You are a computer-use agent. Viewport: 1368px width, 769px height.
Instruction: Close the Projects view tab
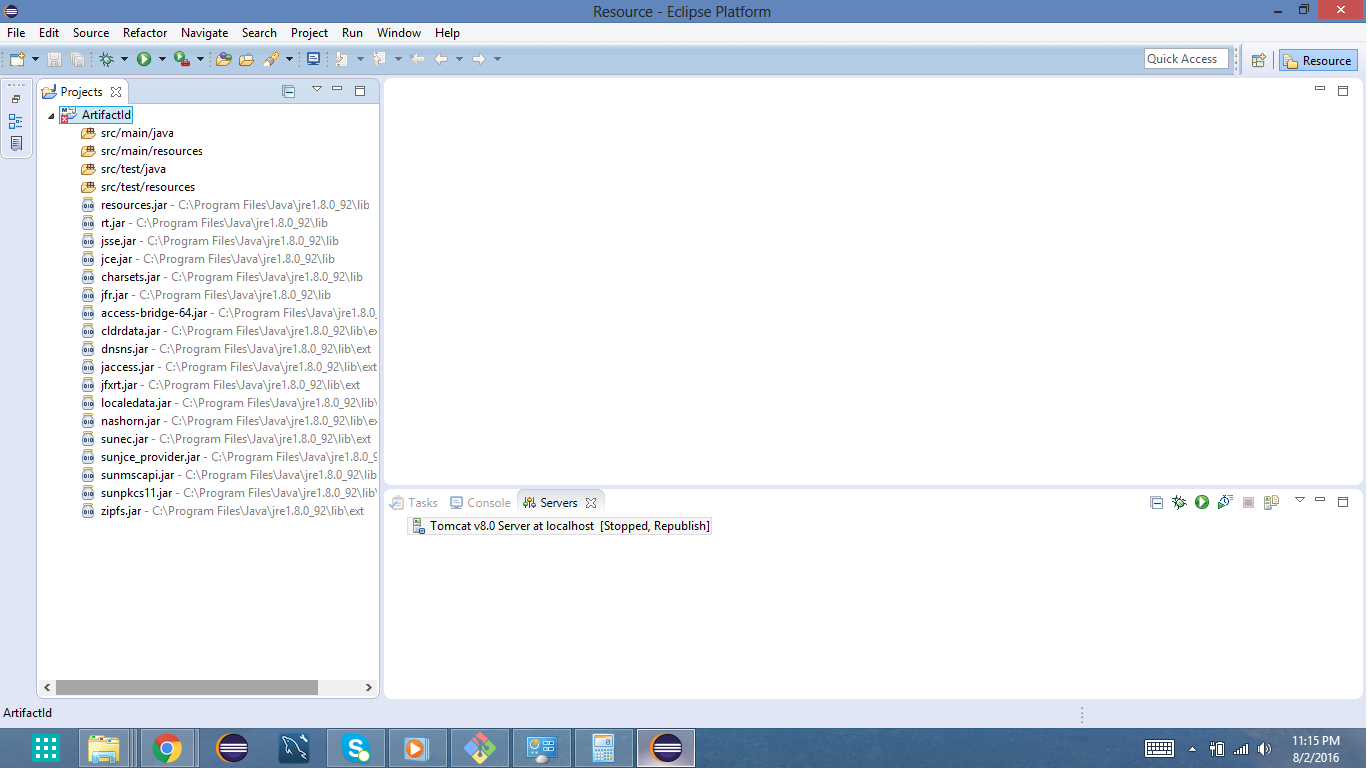pos(116,91)
